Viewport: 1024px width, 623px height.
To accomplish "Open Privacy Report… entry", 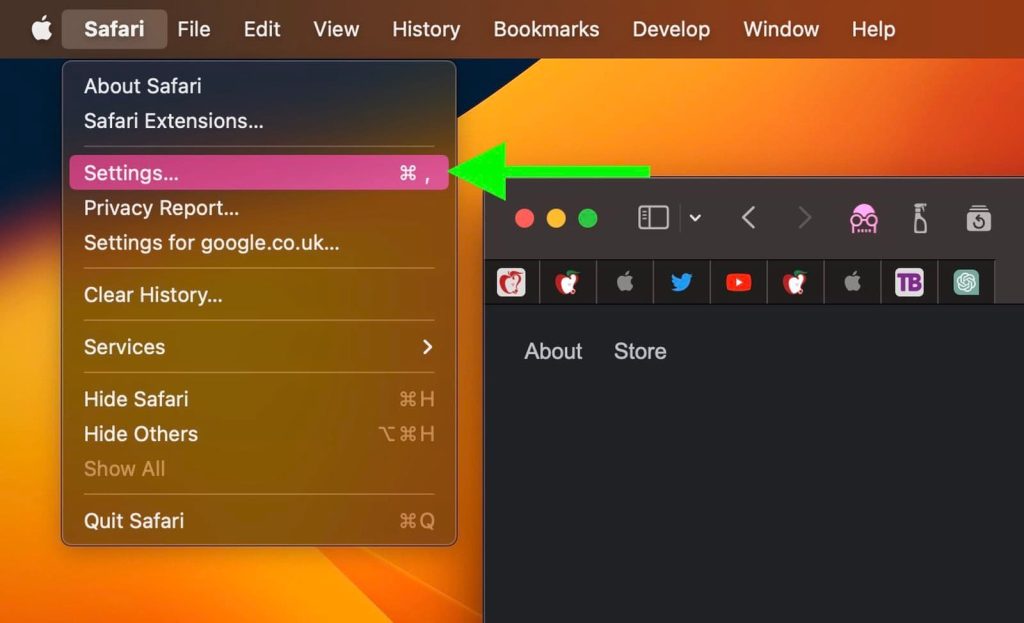I will 259,208.
